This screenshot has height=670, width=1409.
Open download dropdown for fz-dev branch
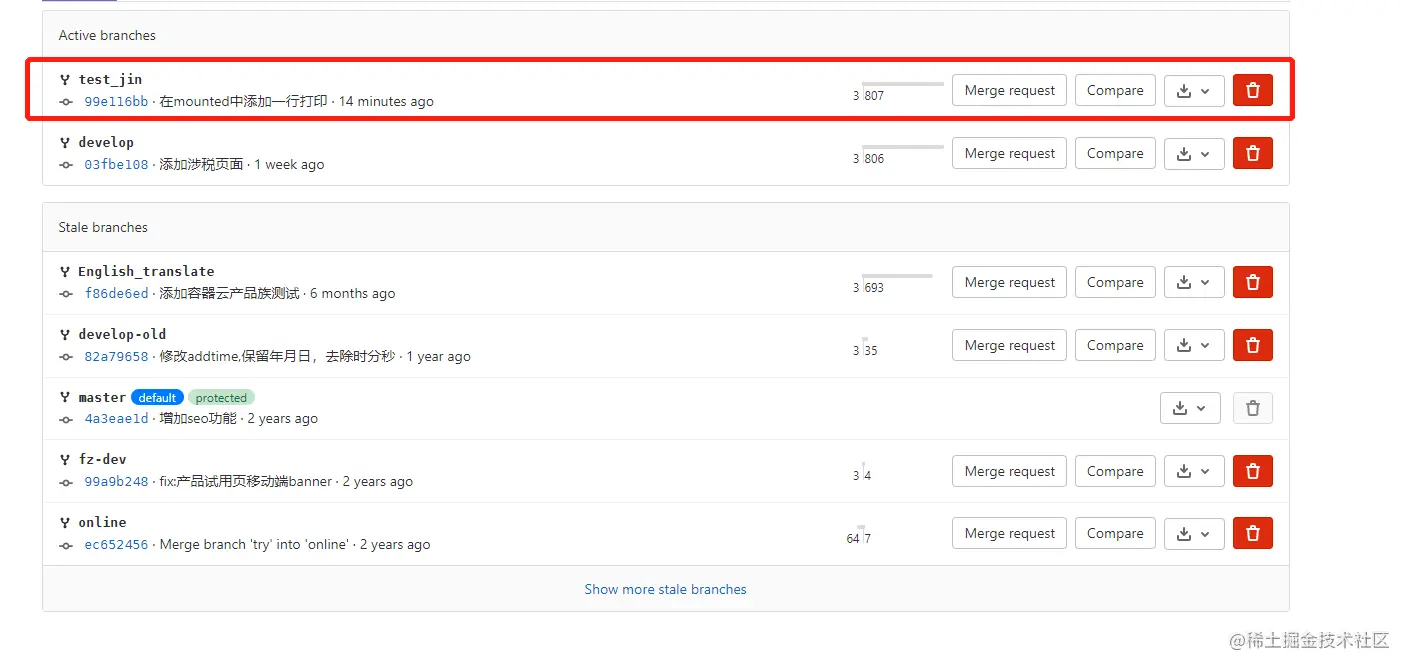click(x=1194, y=471)
